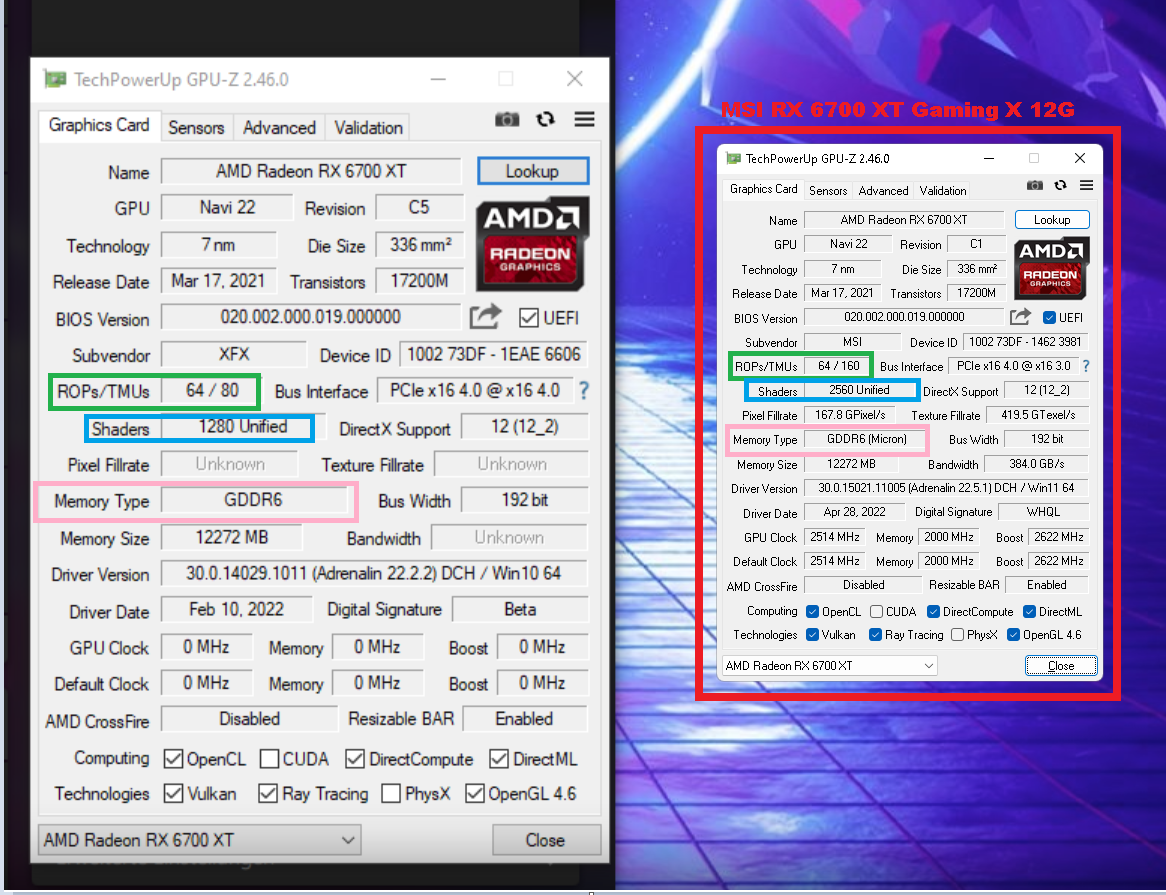Click Close button in right GPU-Z

(x=1060, y=665)
